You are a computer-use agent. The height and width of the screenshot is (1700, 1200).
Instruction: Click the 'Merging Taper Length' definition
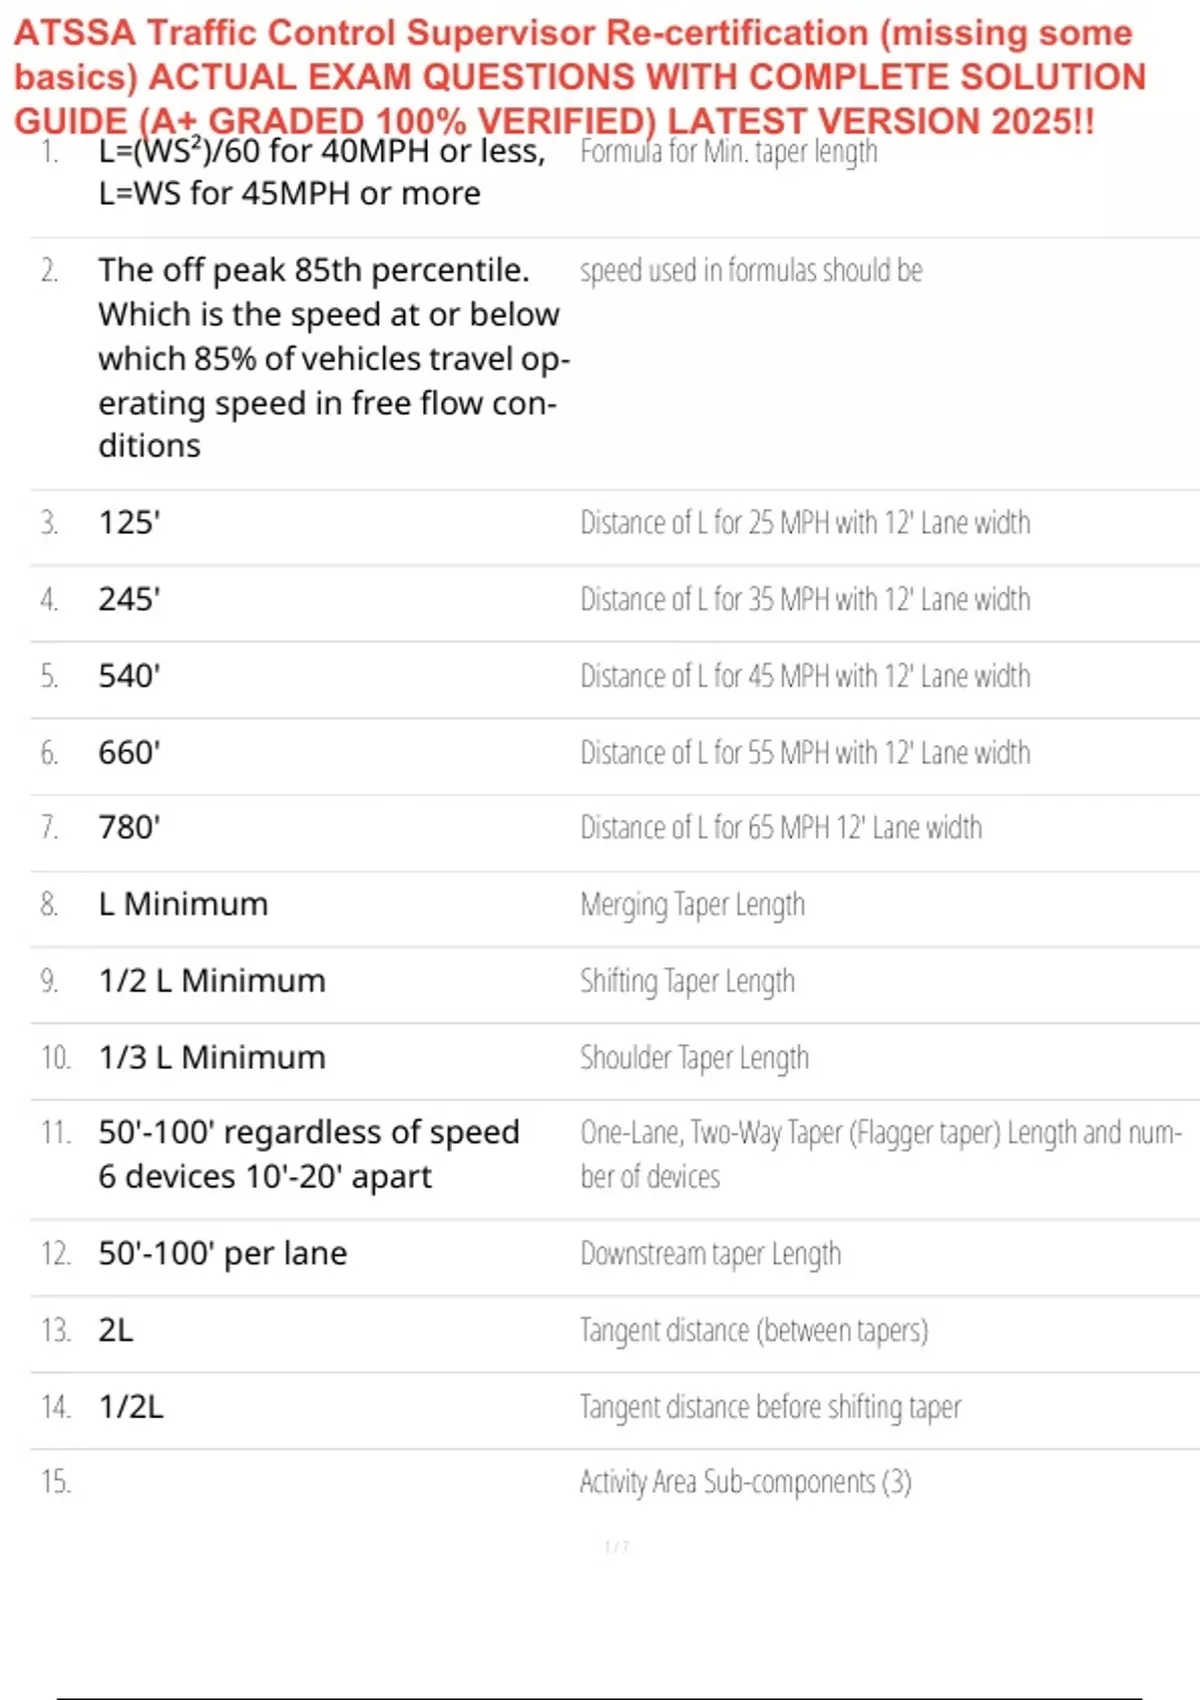click(x=692, y=905)
